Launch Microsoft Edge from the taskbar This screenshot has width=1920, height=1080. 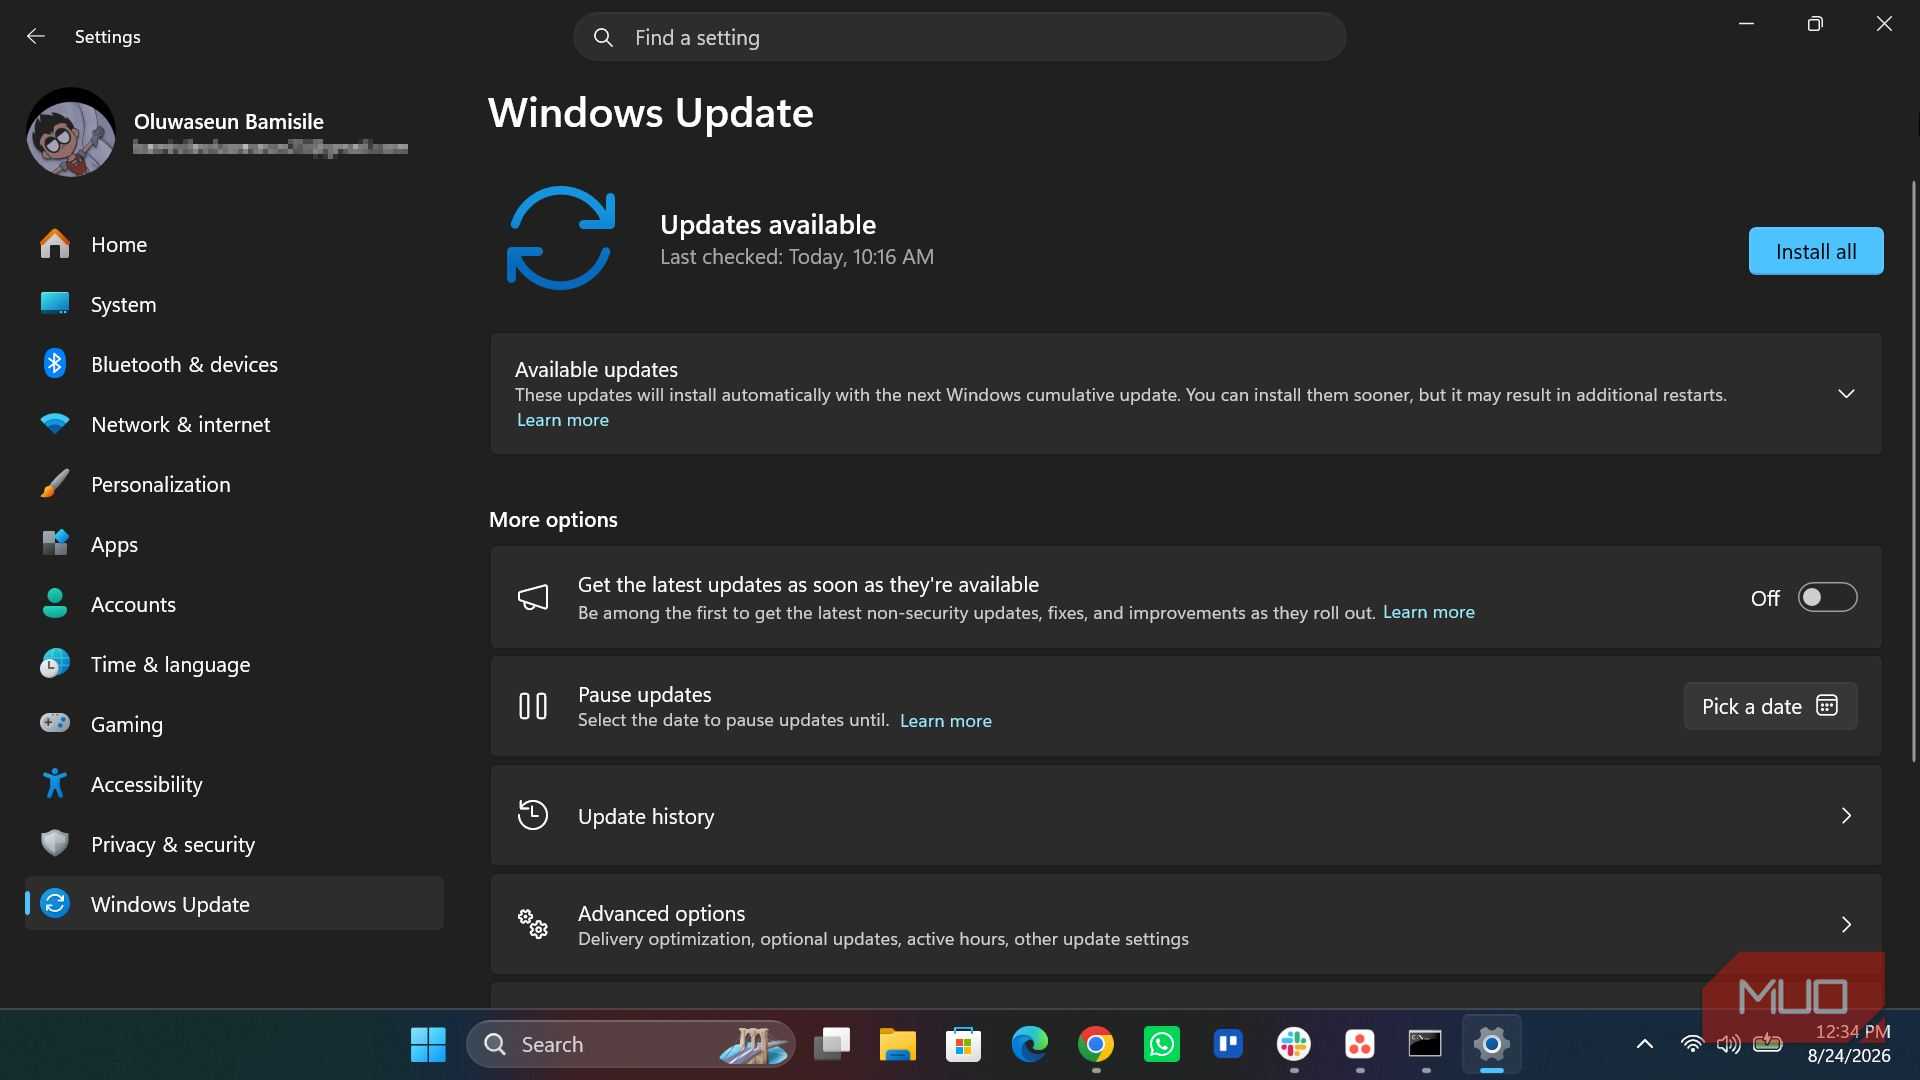[x=1029, y=1045]
